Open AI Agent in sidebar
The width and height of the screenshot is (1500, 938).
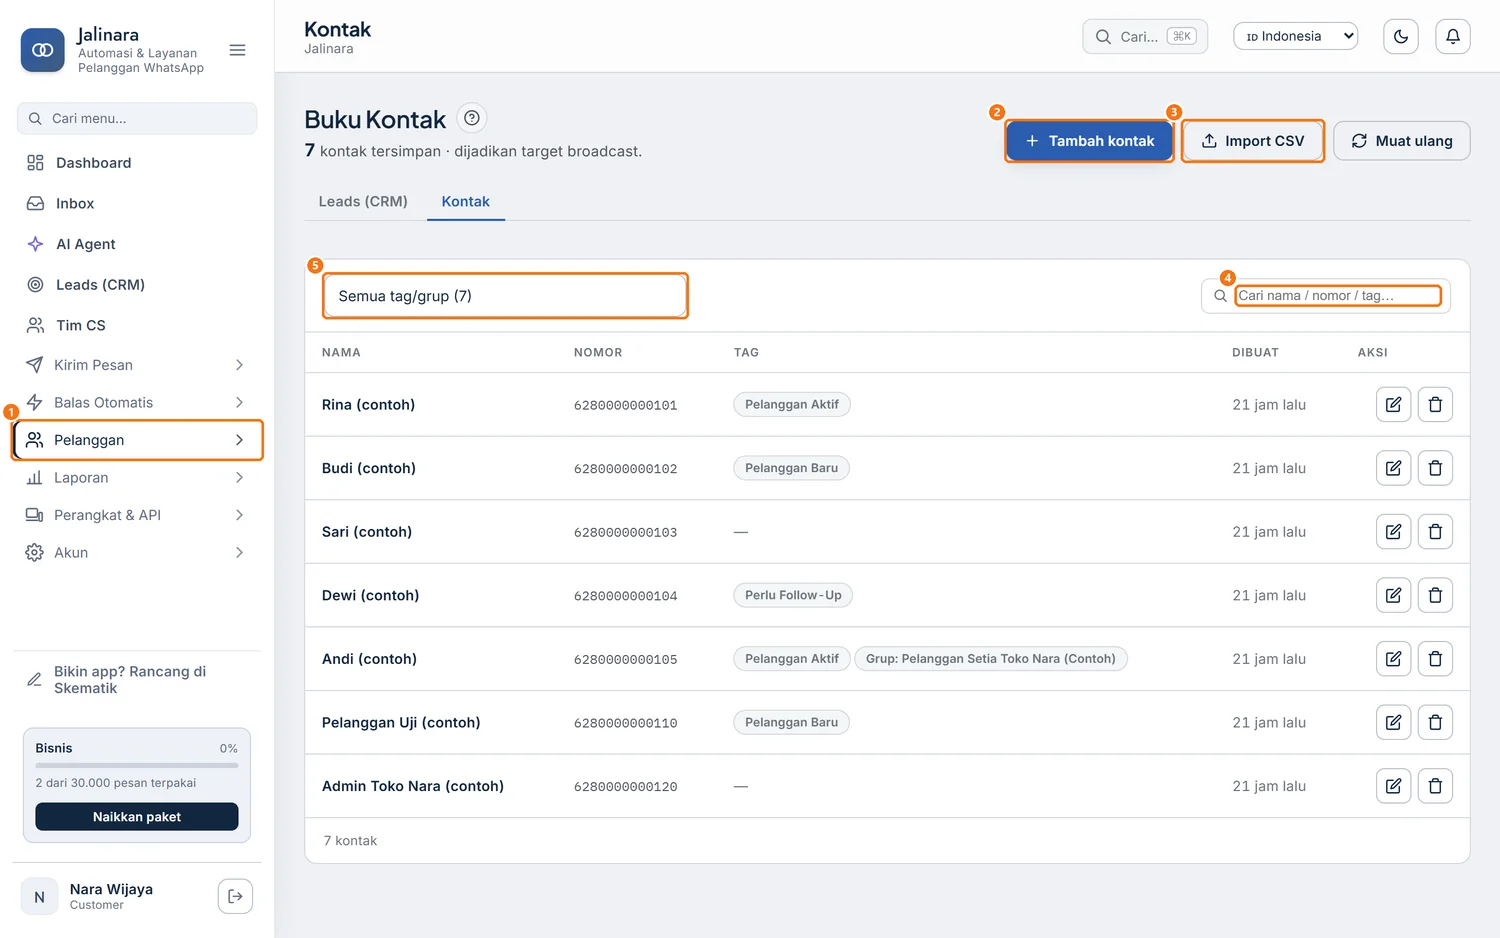tap(136, 244)
